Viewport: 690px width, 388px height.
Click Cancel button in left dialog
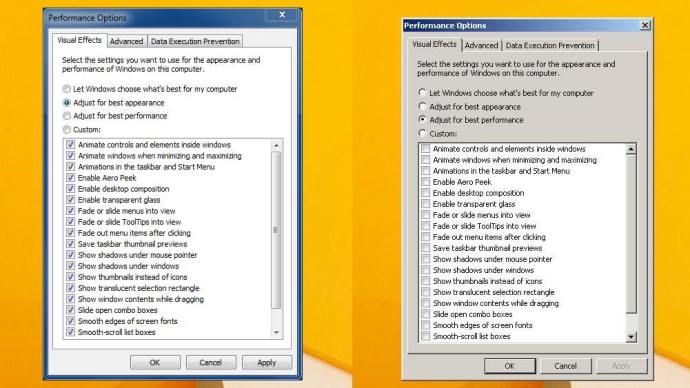[x=211, y=362]
